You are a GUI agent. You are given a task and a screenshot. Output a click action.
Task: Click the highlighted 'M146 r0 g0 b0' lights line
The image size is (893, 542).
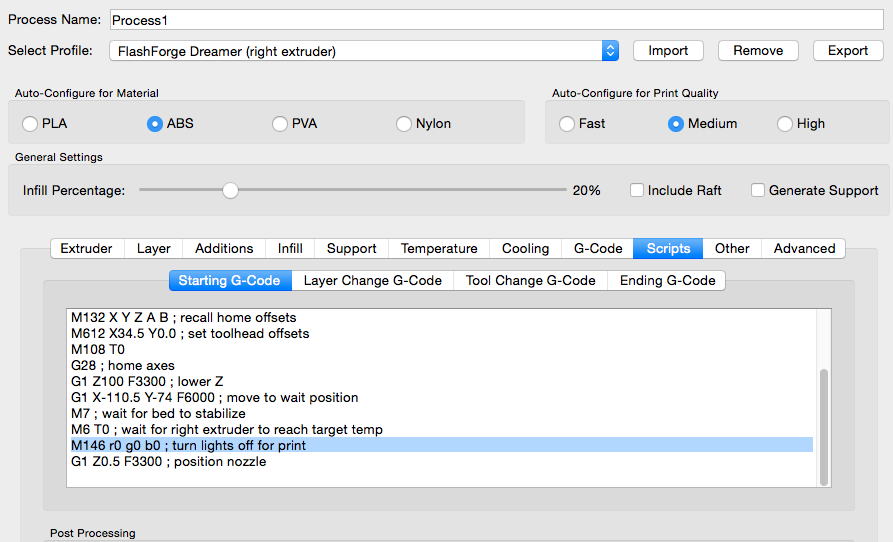pyautogui.click(x=441, y=445)
